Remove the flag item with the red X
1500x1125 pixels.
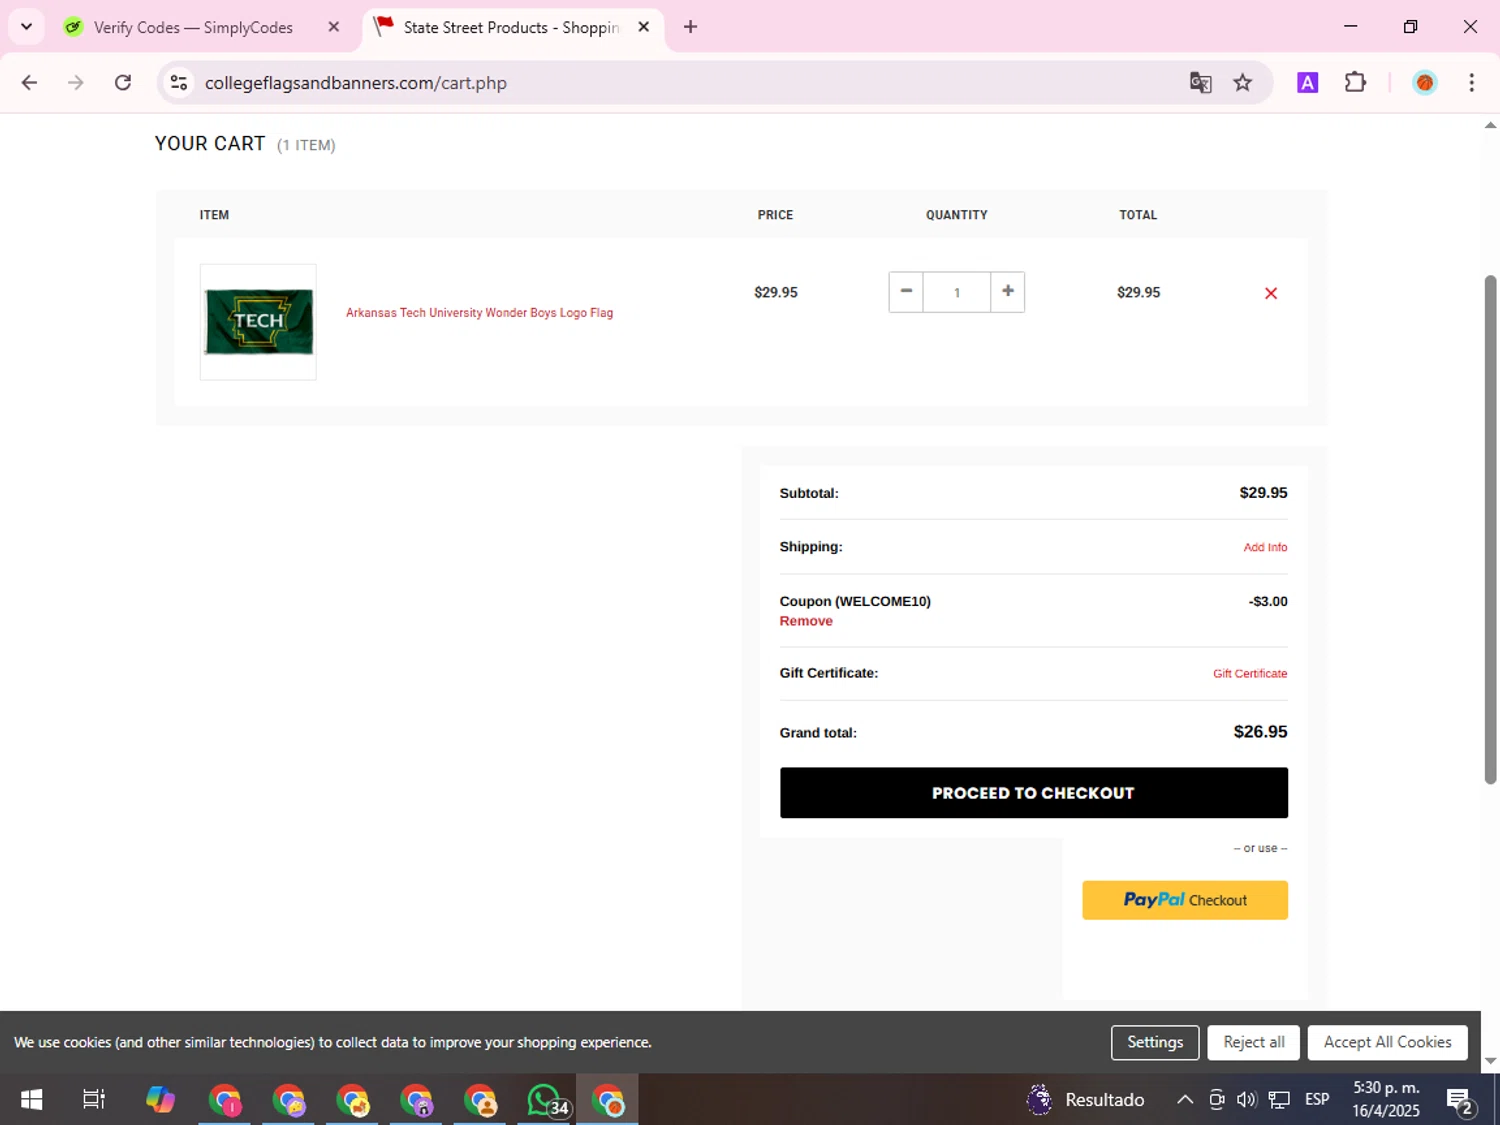tap(1271, 293)
